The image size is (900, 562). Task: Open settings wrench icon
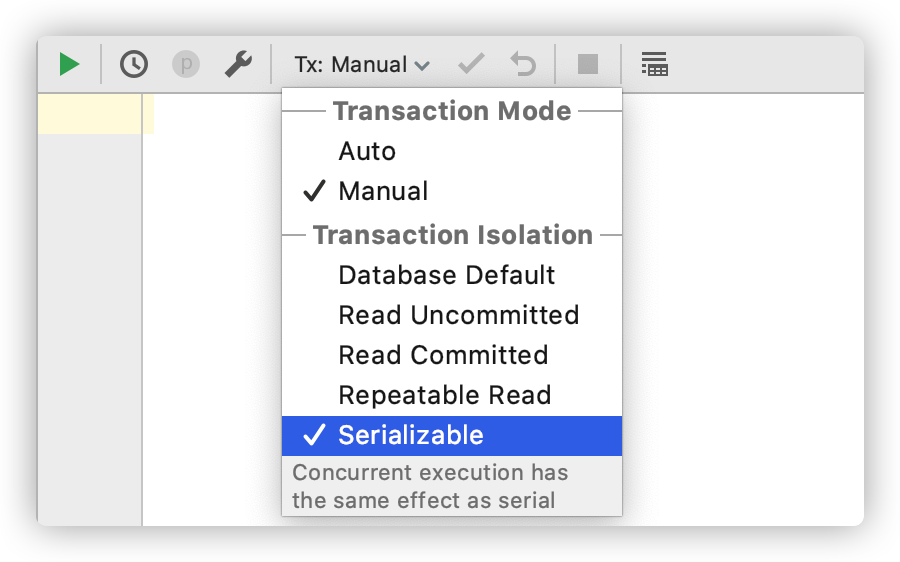click(238, 64)
